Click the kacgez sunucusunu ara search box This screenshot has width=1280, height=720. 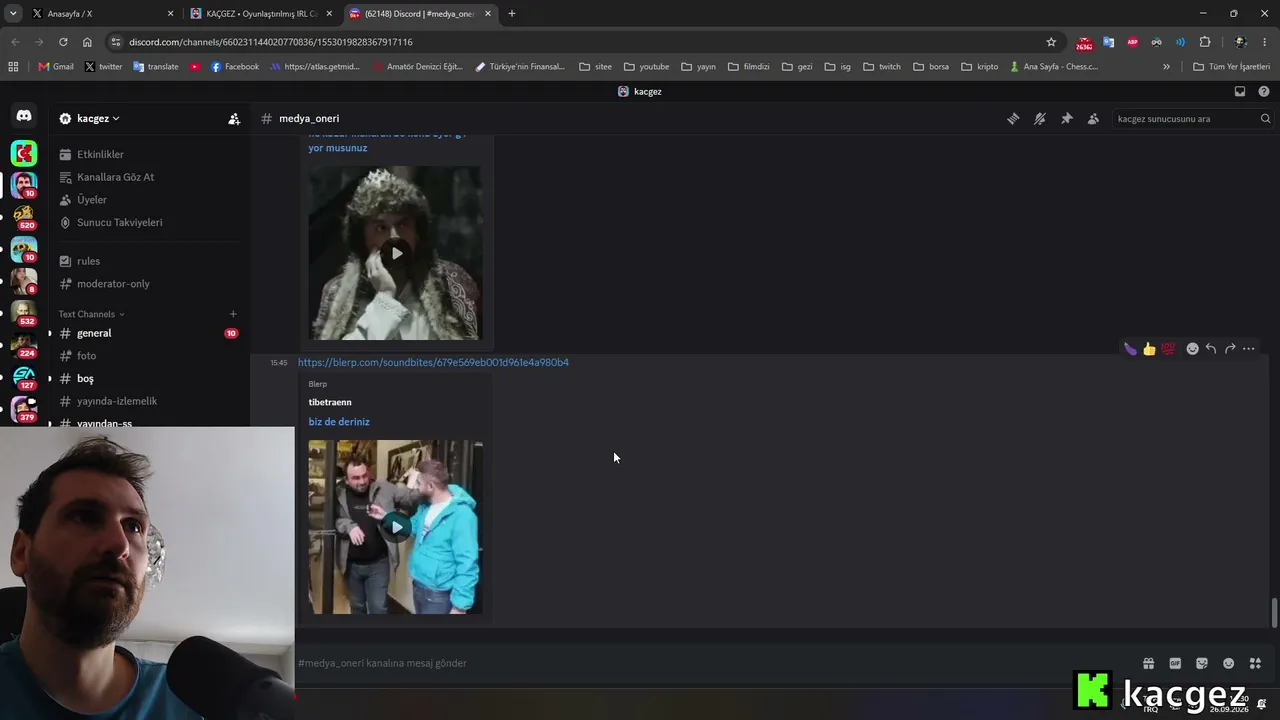(x=1185, y=118)
